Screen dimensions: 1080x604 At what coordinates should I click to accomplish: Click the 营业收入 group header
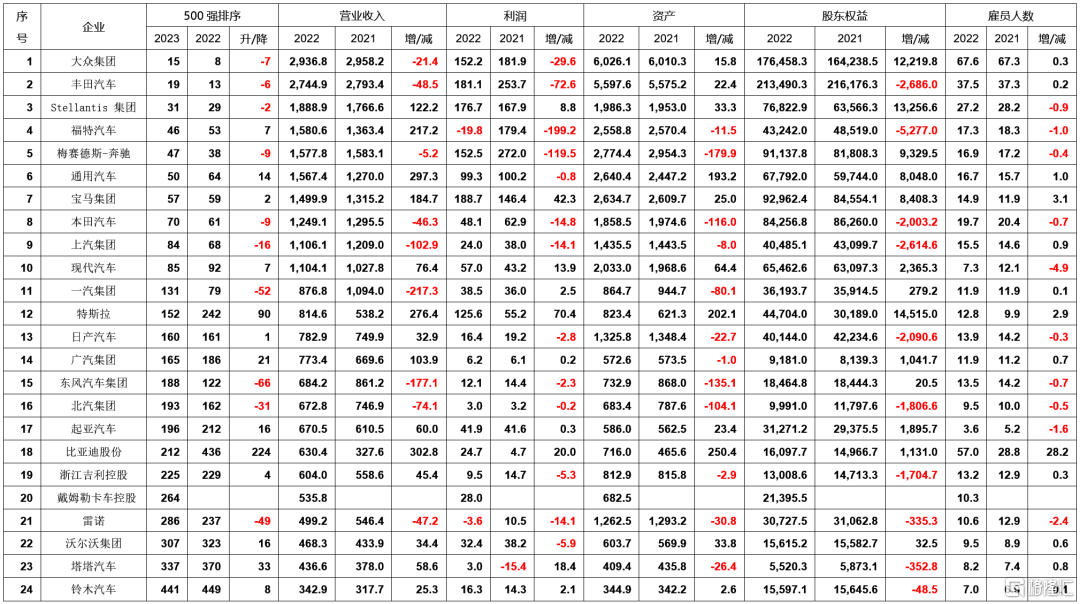coord(362,15)
